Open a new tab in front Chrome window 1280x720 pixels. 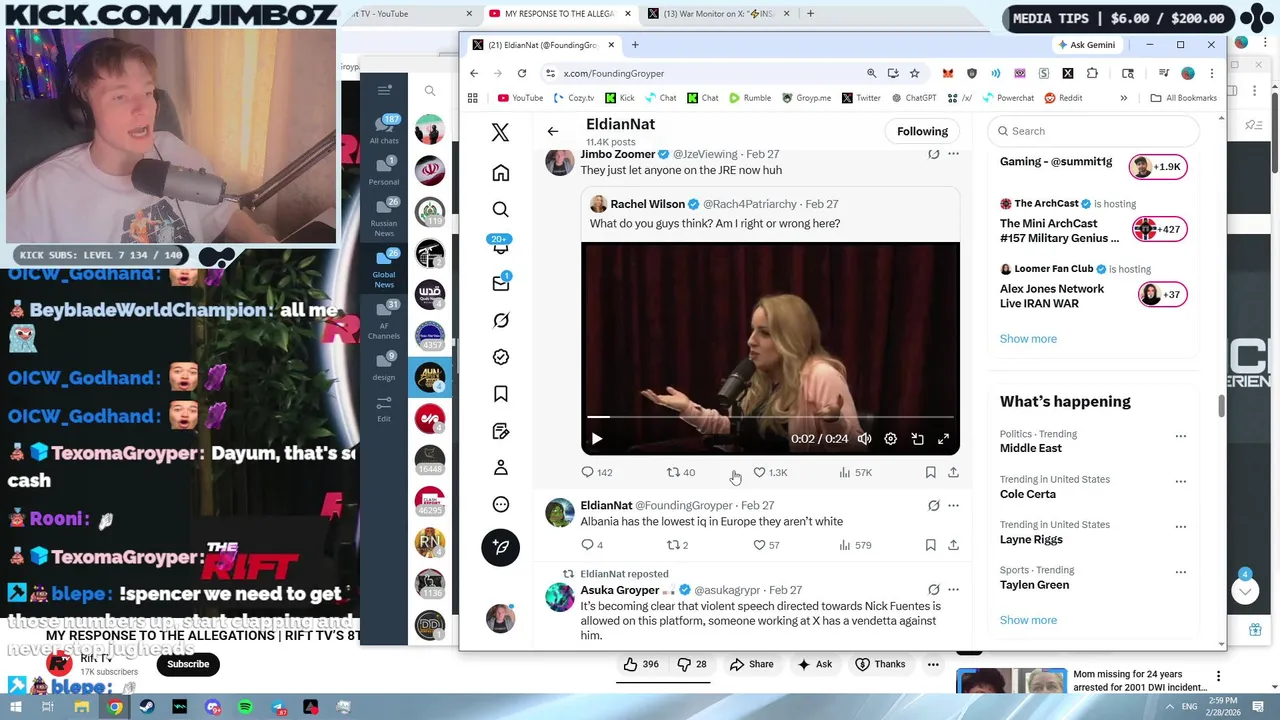click(635, 44)
